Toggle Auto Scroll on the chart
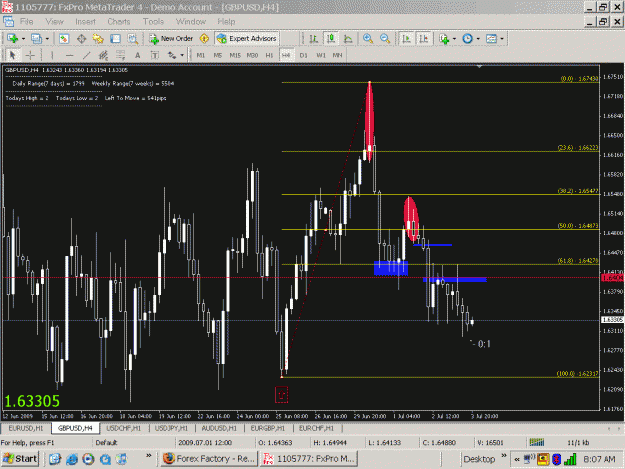Viewport: 625px width, 469px height. [406, 39]
